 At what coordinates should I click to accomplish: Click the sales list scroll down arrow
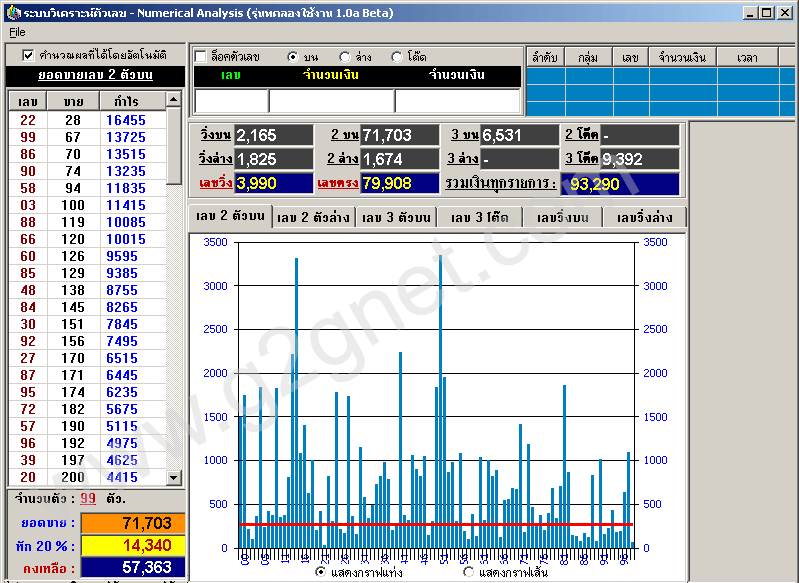[174, 478]
